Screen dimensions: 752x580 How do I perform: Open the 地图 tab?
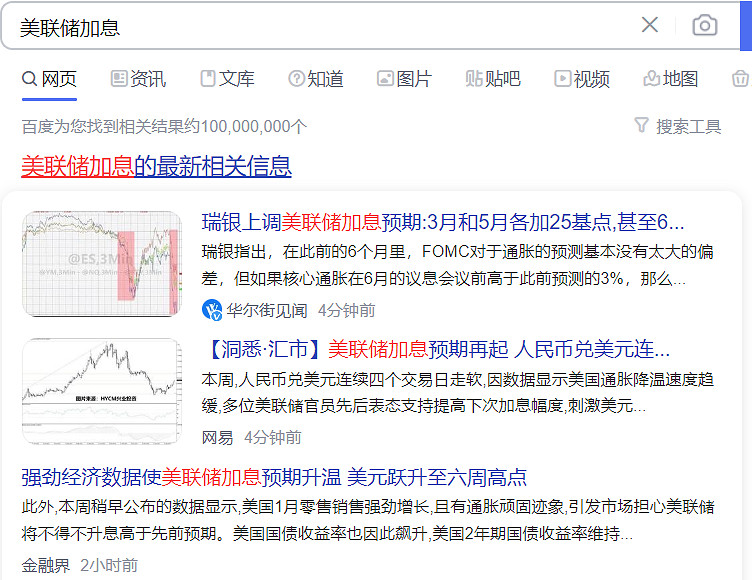(x=670, y=79)
